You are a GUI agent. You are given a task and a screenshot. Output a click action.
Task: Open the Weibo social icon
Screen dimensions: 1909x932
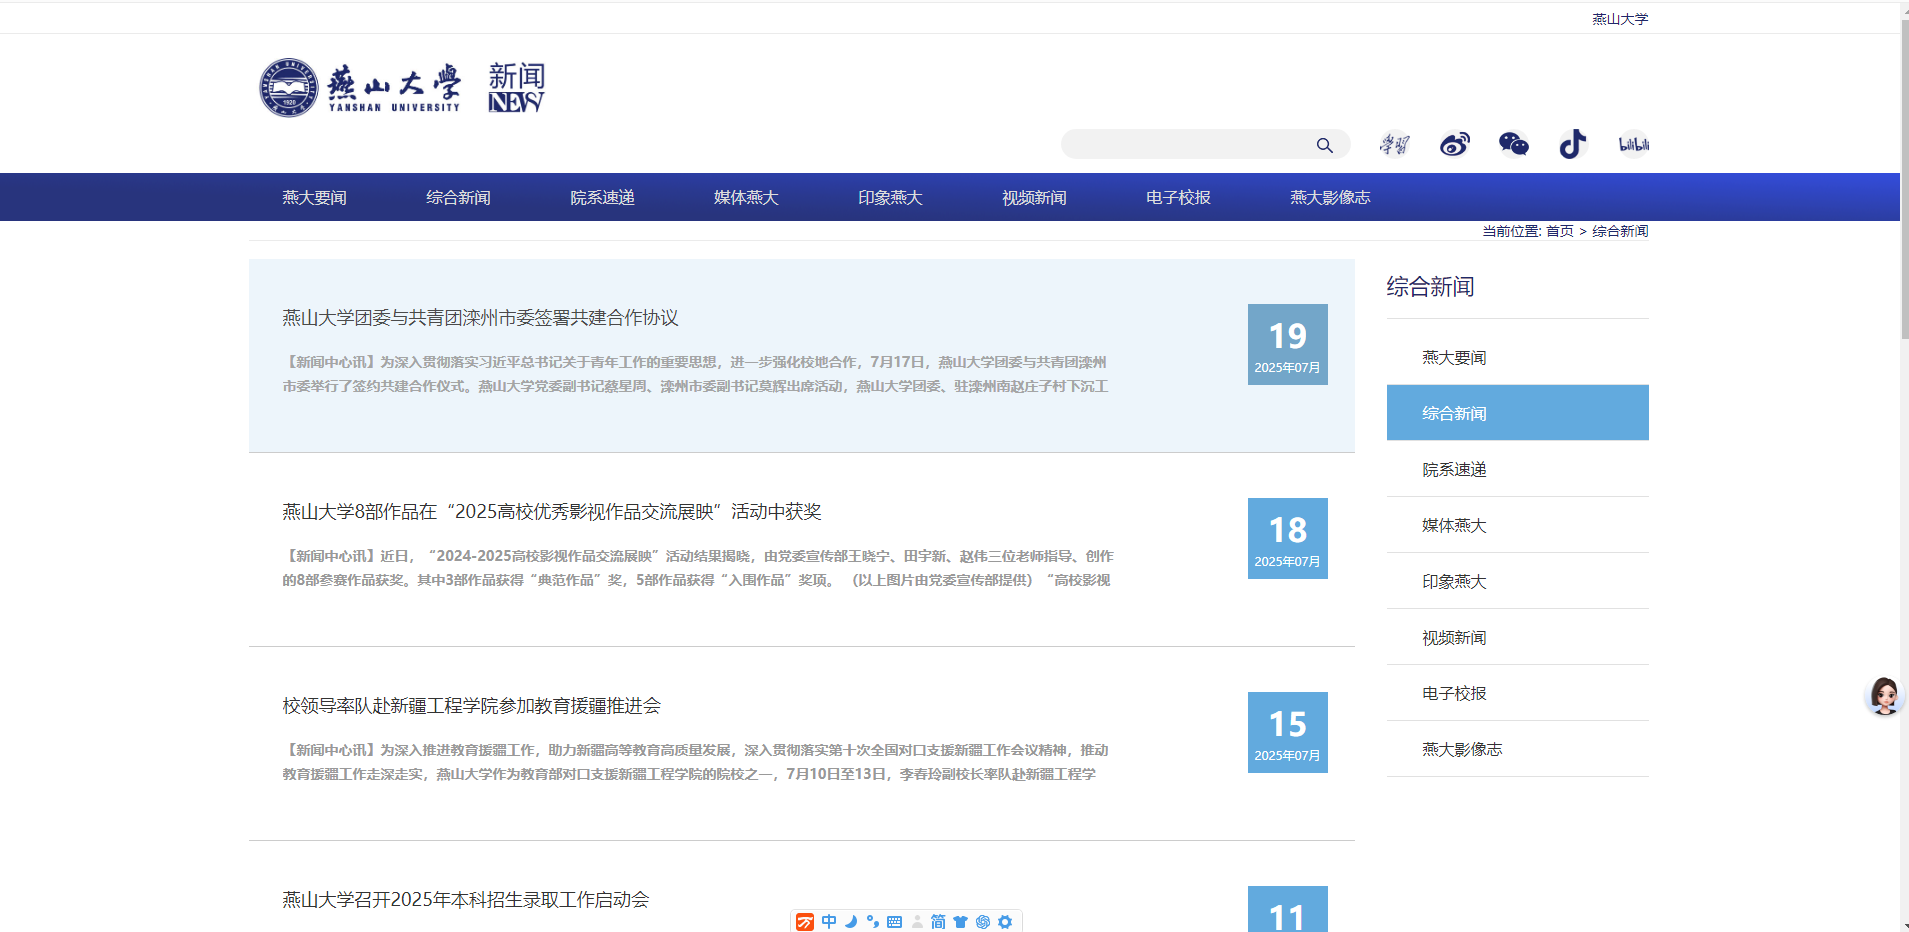point(1454,145)
